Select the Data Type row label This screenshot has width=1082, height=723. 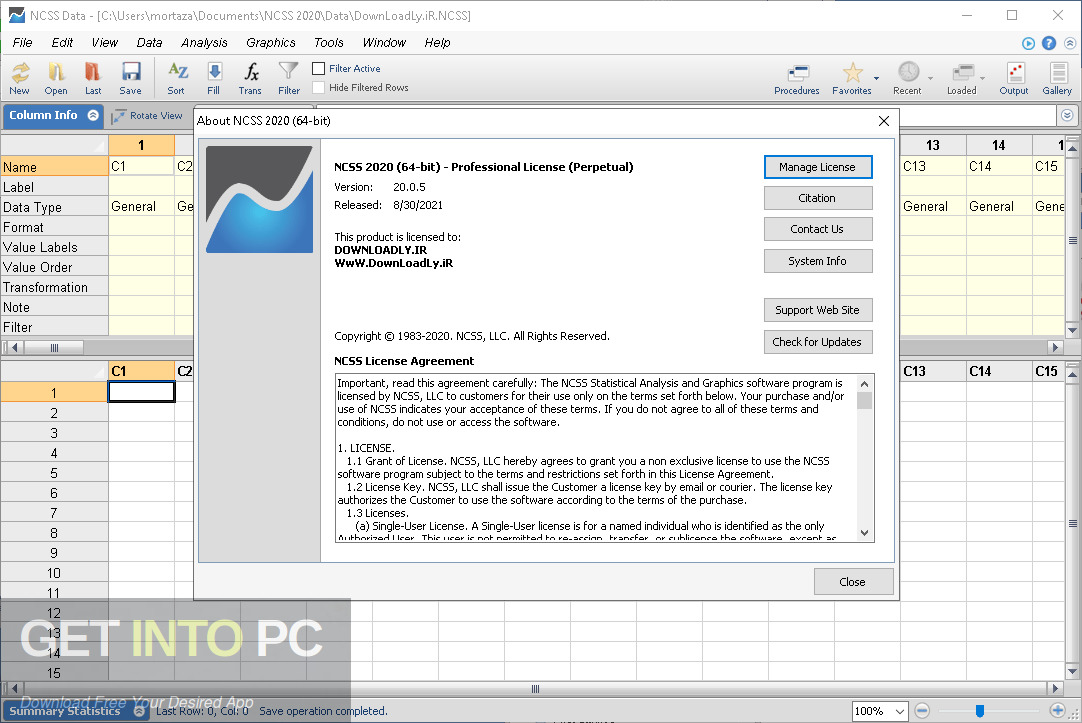[54, 207]
